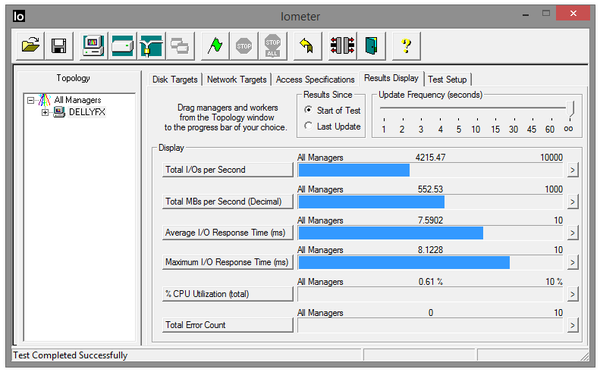Screen dimensions: 600x372
Task: Exit Iometer using the door icon
Action: [371, 46]
